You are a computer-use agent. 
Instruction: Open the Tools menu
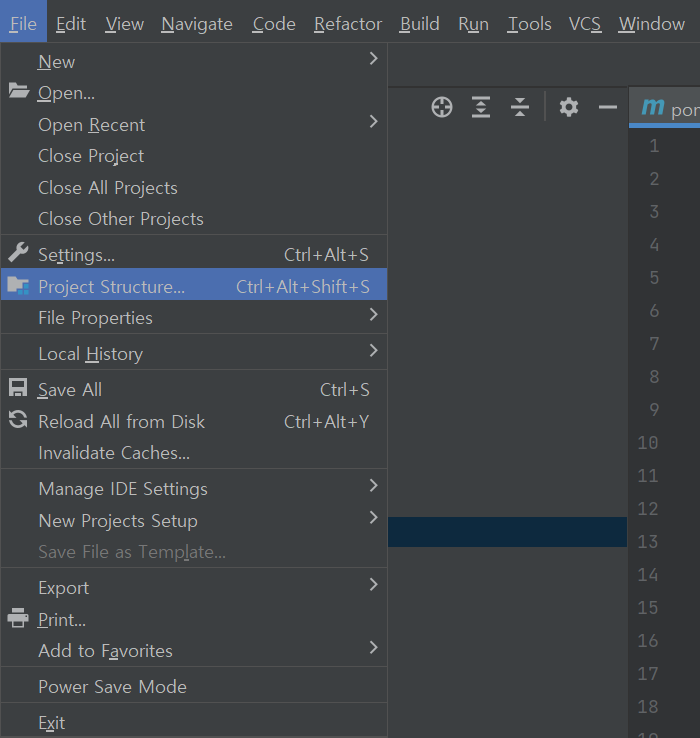point(529,24)
